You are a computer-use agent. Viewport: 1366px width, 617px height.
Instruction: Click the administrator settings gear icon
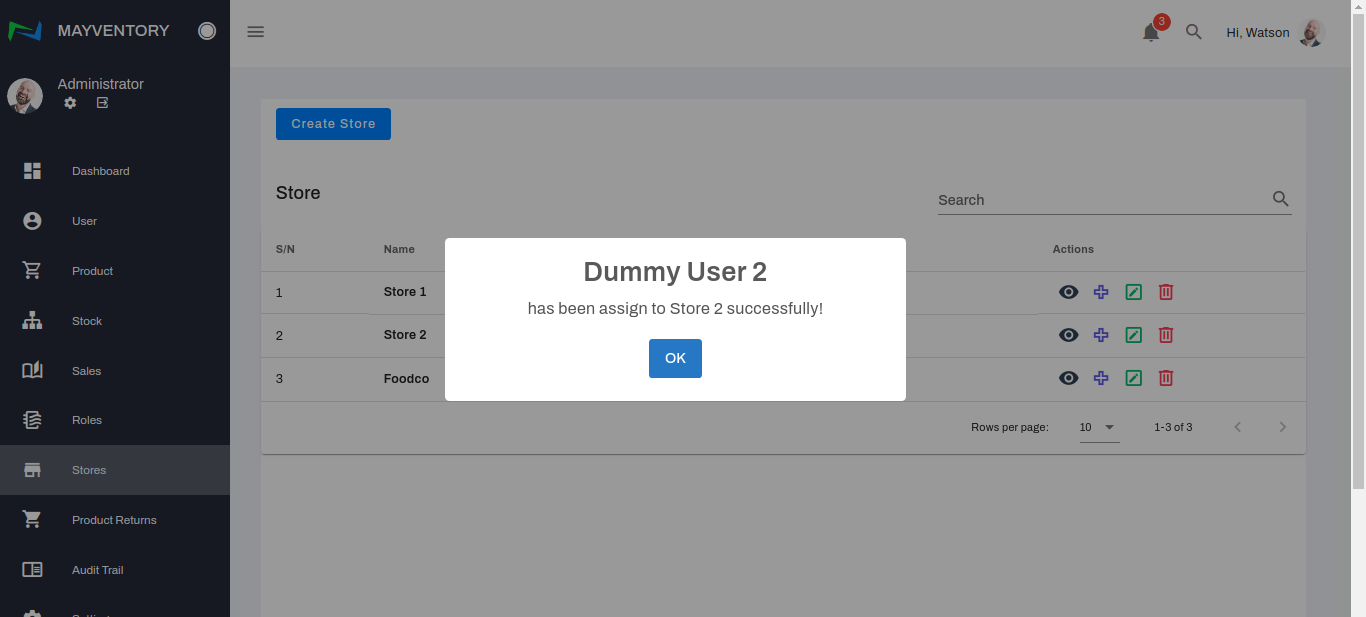click(x=70, y=103)
